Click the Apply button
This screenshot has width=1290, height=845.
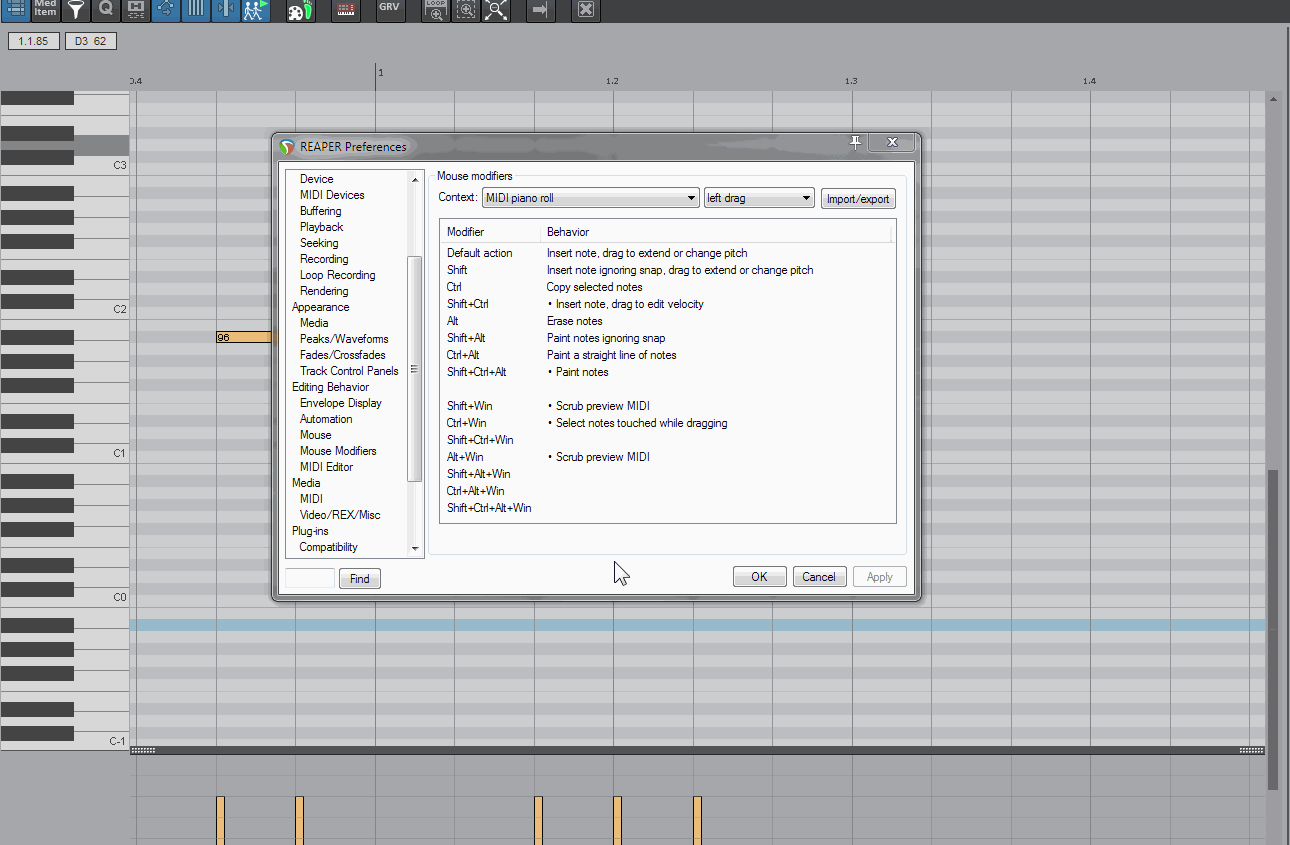click(x=880, y=576)
